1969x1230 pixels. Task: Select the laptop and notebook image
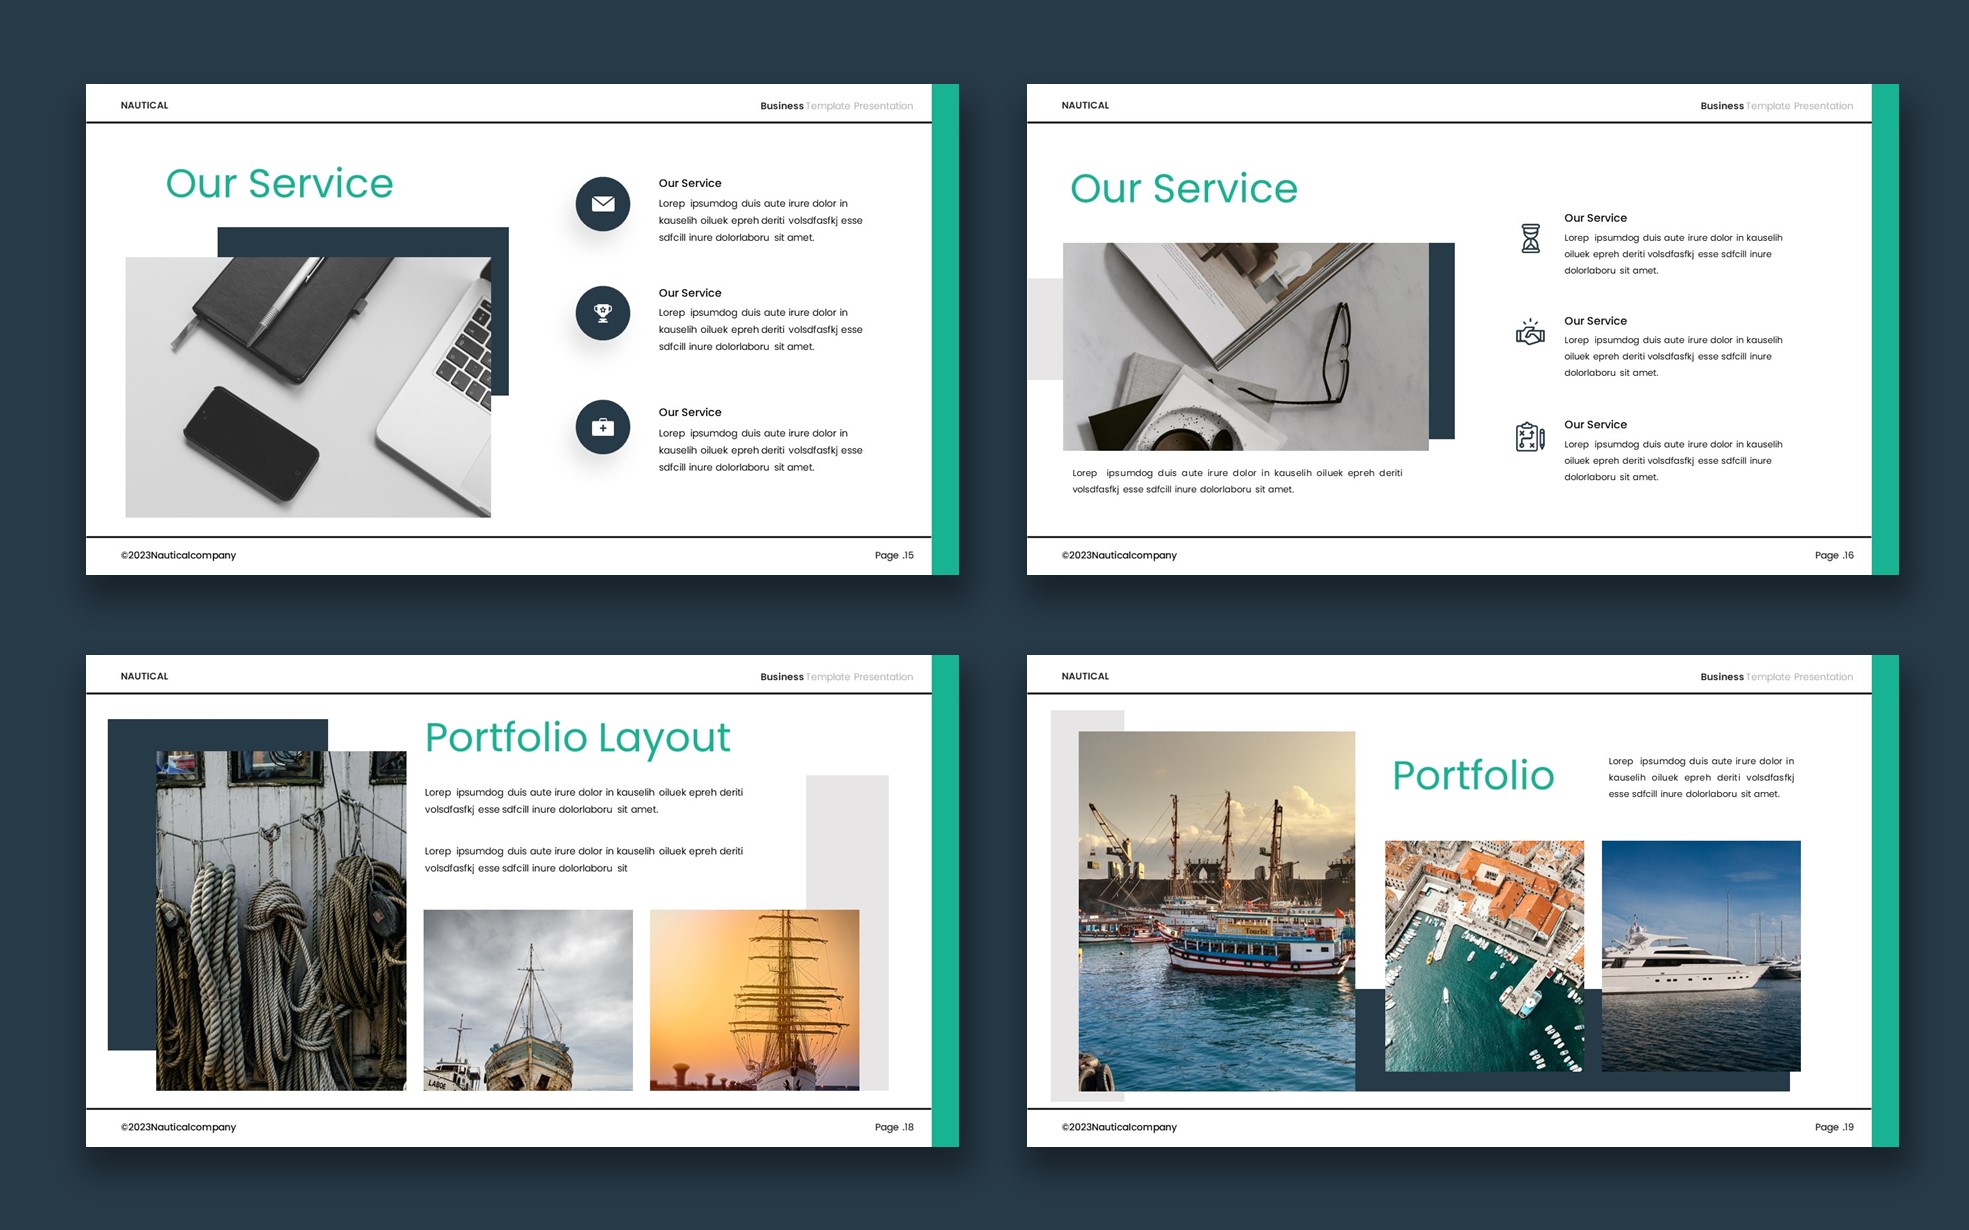(x=308, y=387)
